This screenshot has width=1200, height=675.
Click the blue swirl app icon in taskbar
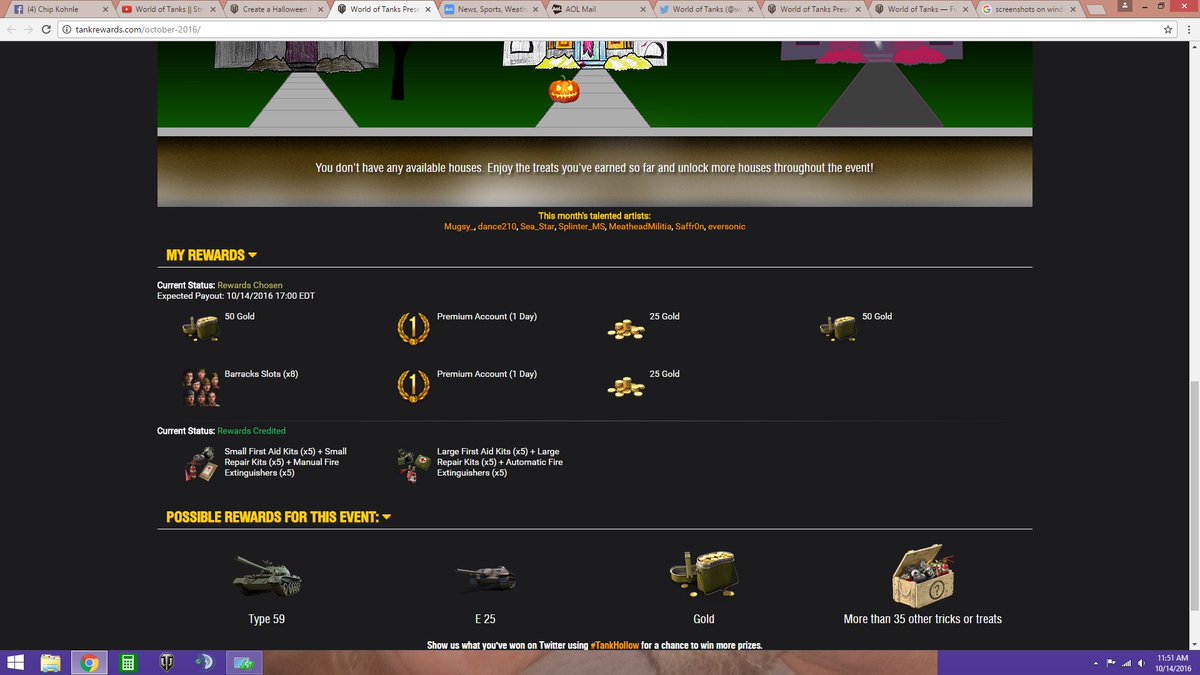coord(203,662)
